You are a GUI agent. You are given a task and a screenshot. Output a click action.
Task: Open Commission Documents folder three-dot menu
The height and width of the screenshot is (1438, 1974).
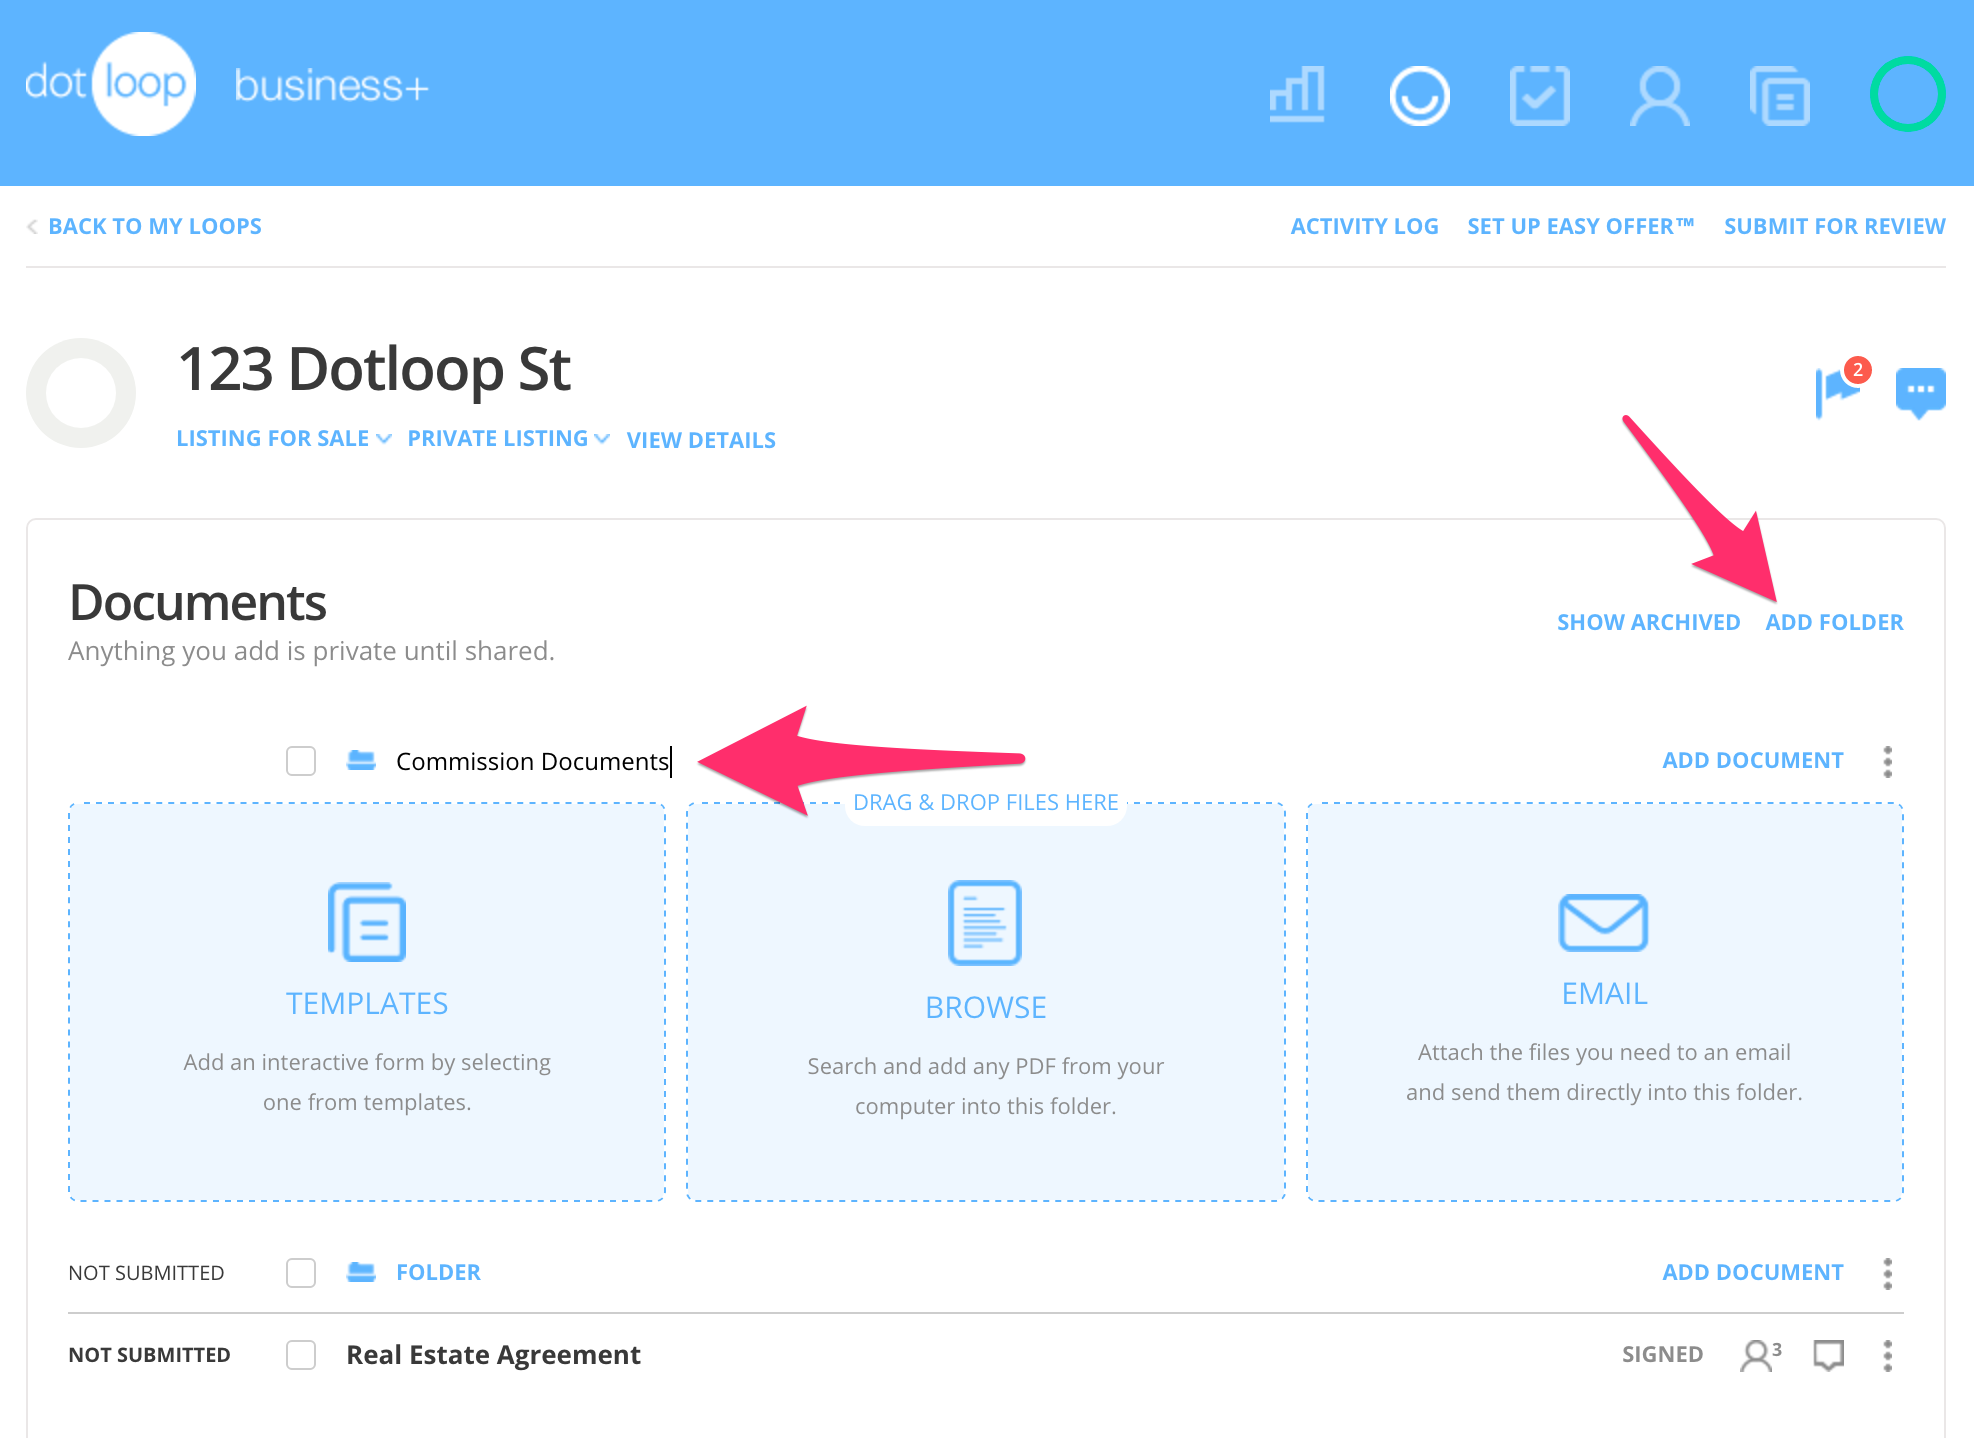tap(1887, 761)
